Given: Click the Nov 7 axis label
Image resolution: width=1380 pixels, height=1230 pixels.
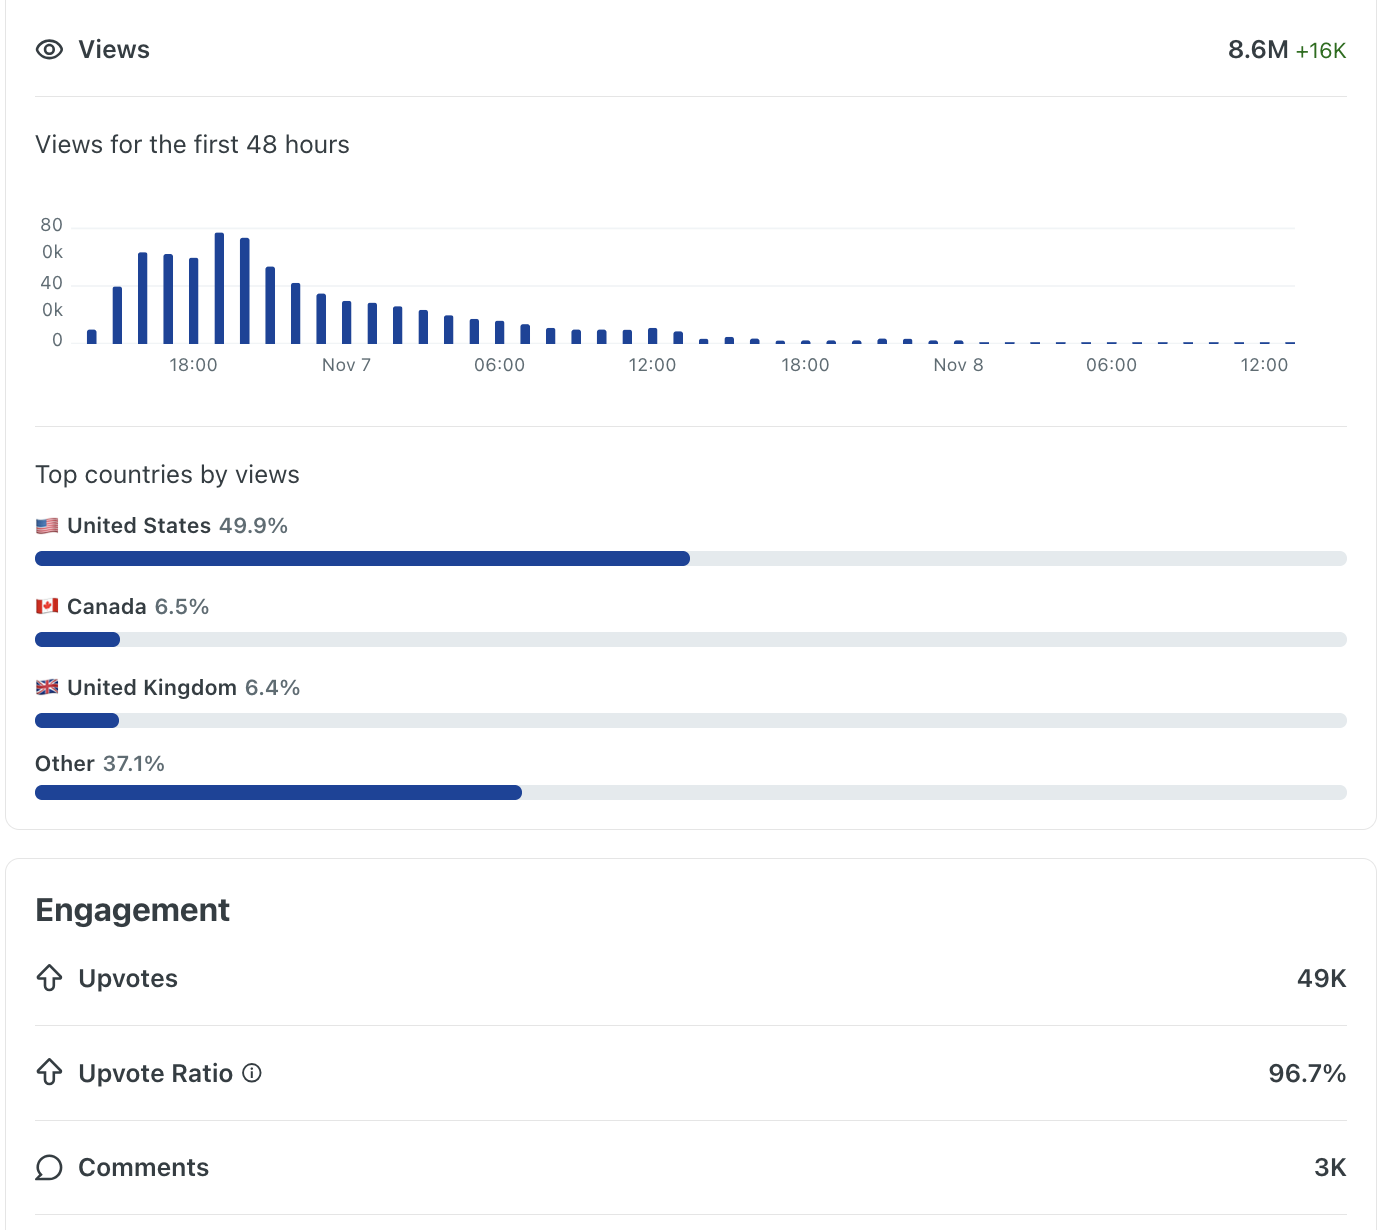Looking at the screenshot, I should click(346, 365).
